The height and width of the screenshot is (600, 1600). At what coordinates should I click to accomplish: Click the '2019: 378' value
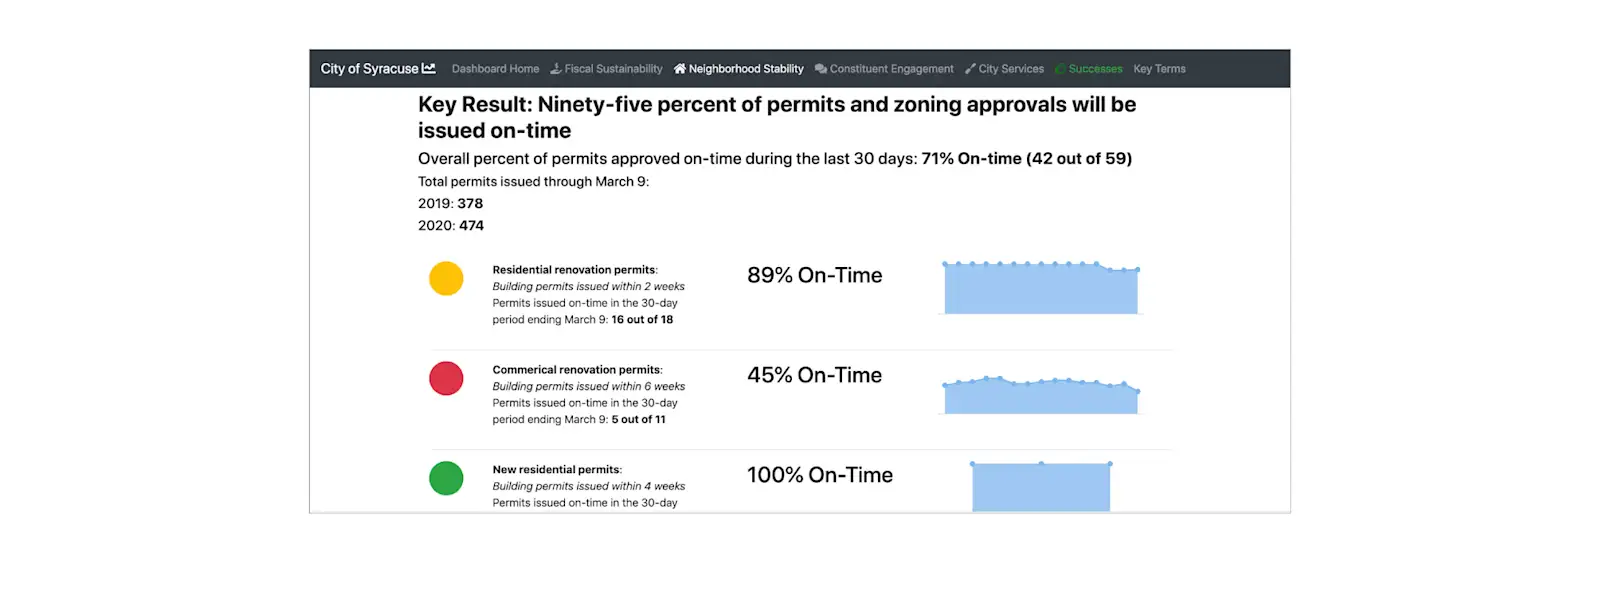point(451,203)
